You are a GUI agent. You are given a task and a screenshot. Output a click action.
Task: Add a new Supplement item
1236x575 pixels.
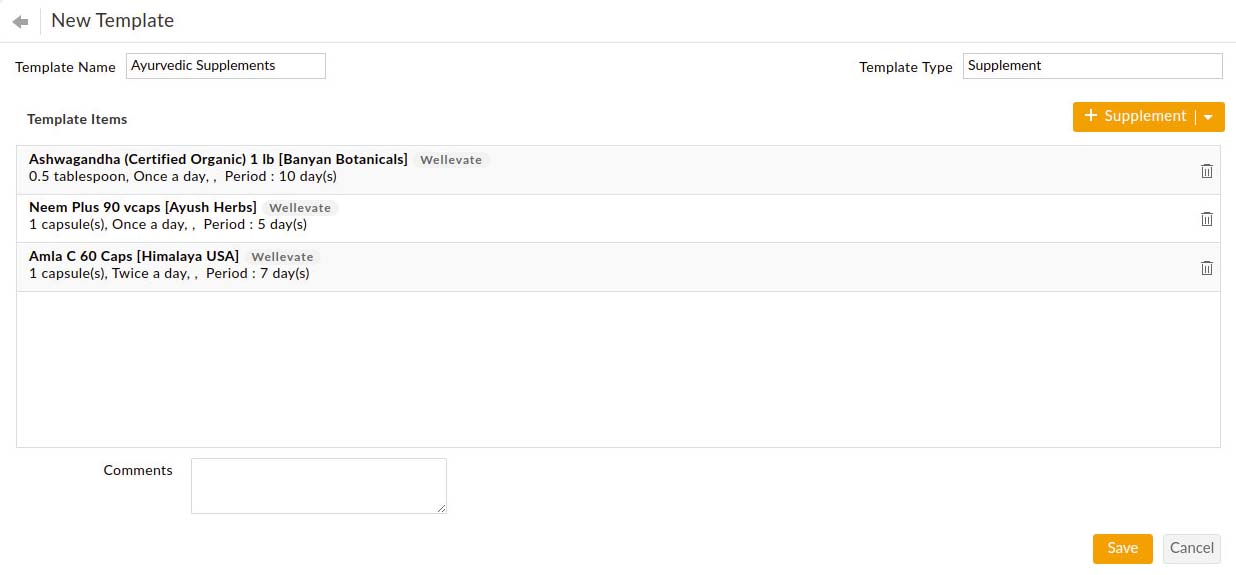click(x=1135, y=116)
